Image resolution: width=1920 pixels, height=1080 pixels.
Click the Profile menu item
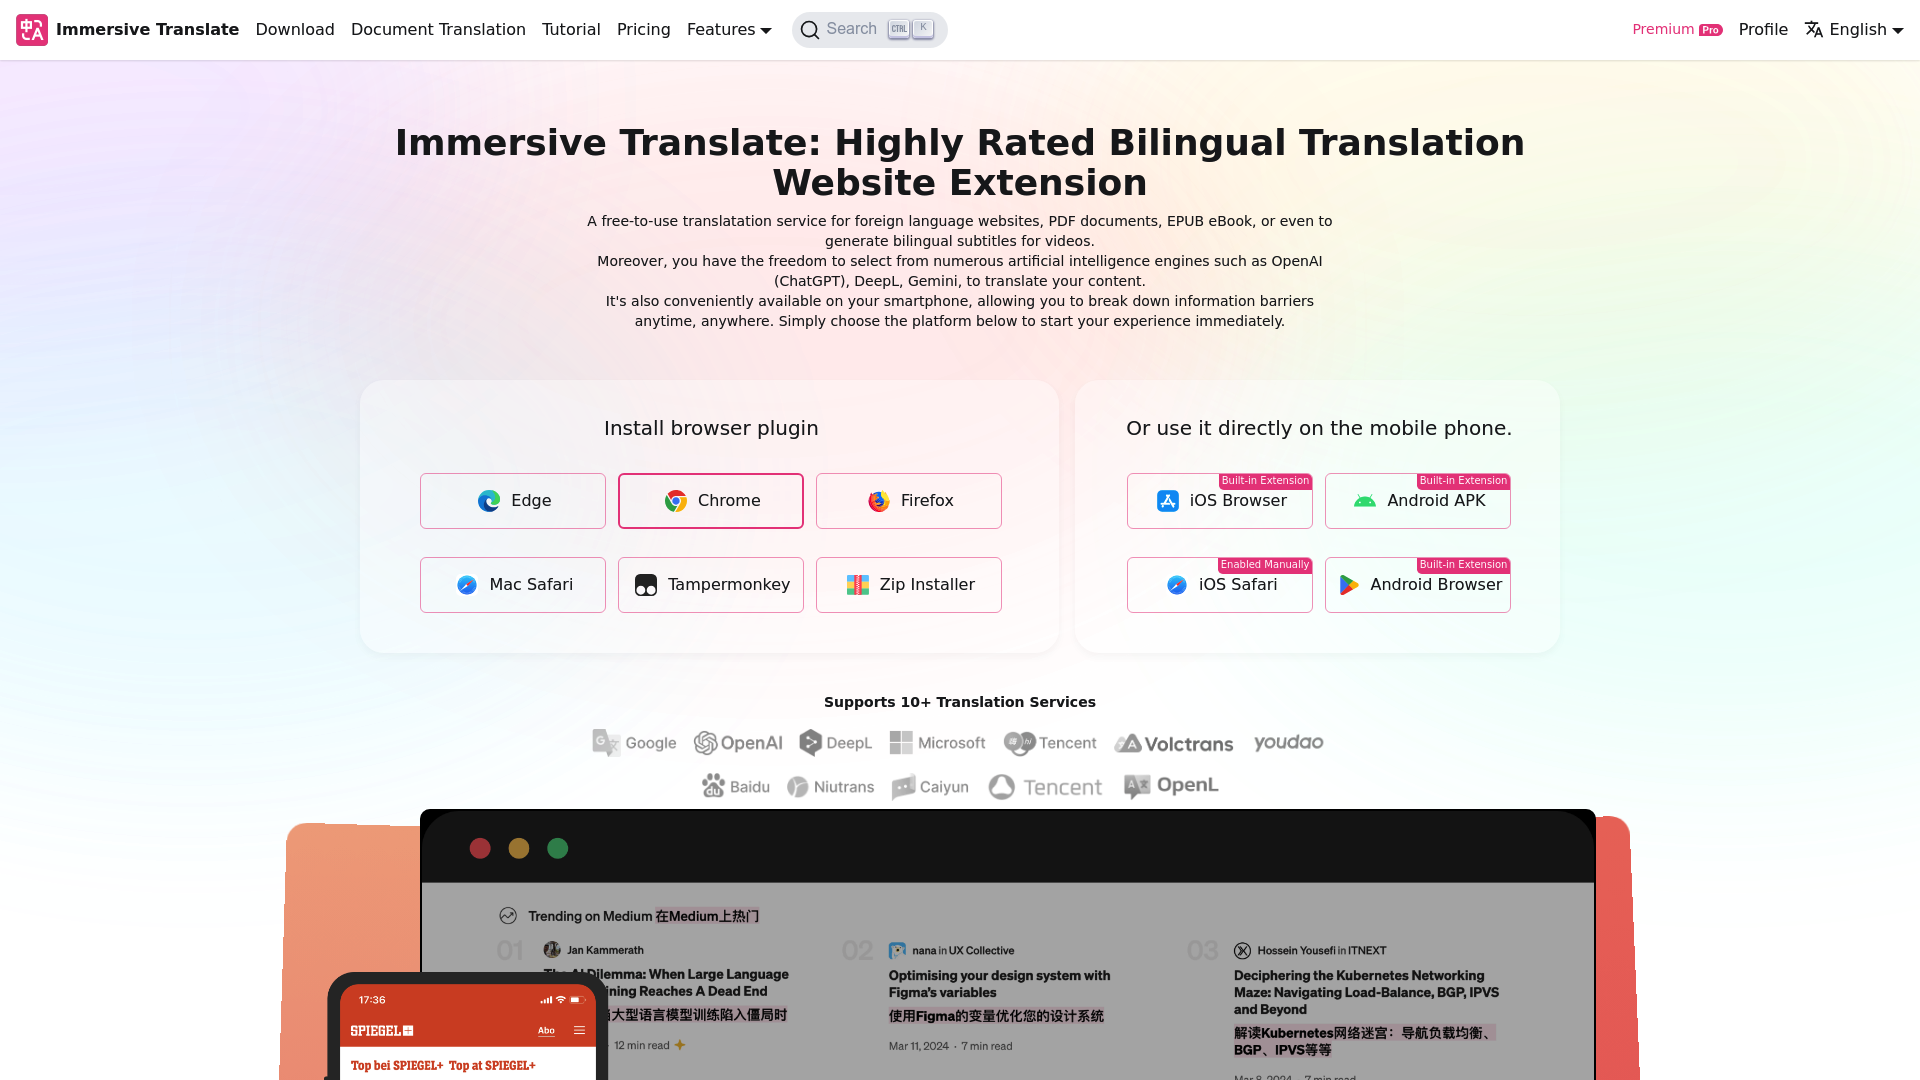click(x=1763, y=29)
